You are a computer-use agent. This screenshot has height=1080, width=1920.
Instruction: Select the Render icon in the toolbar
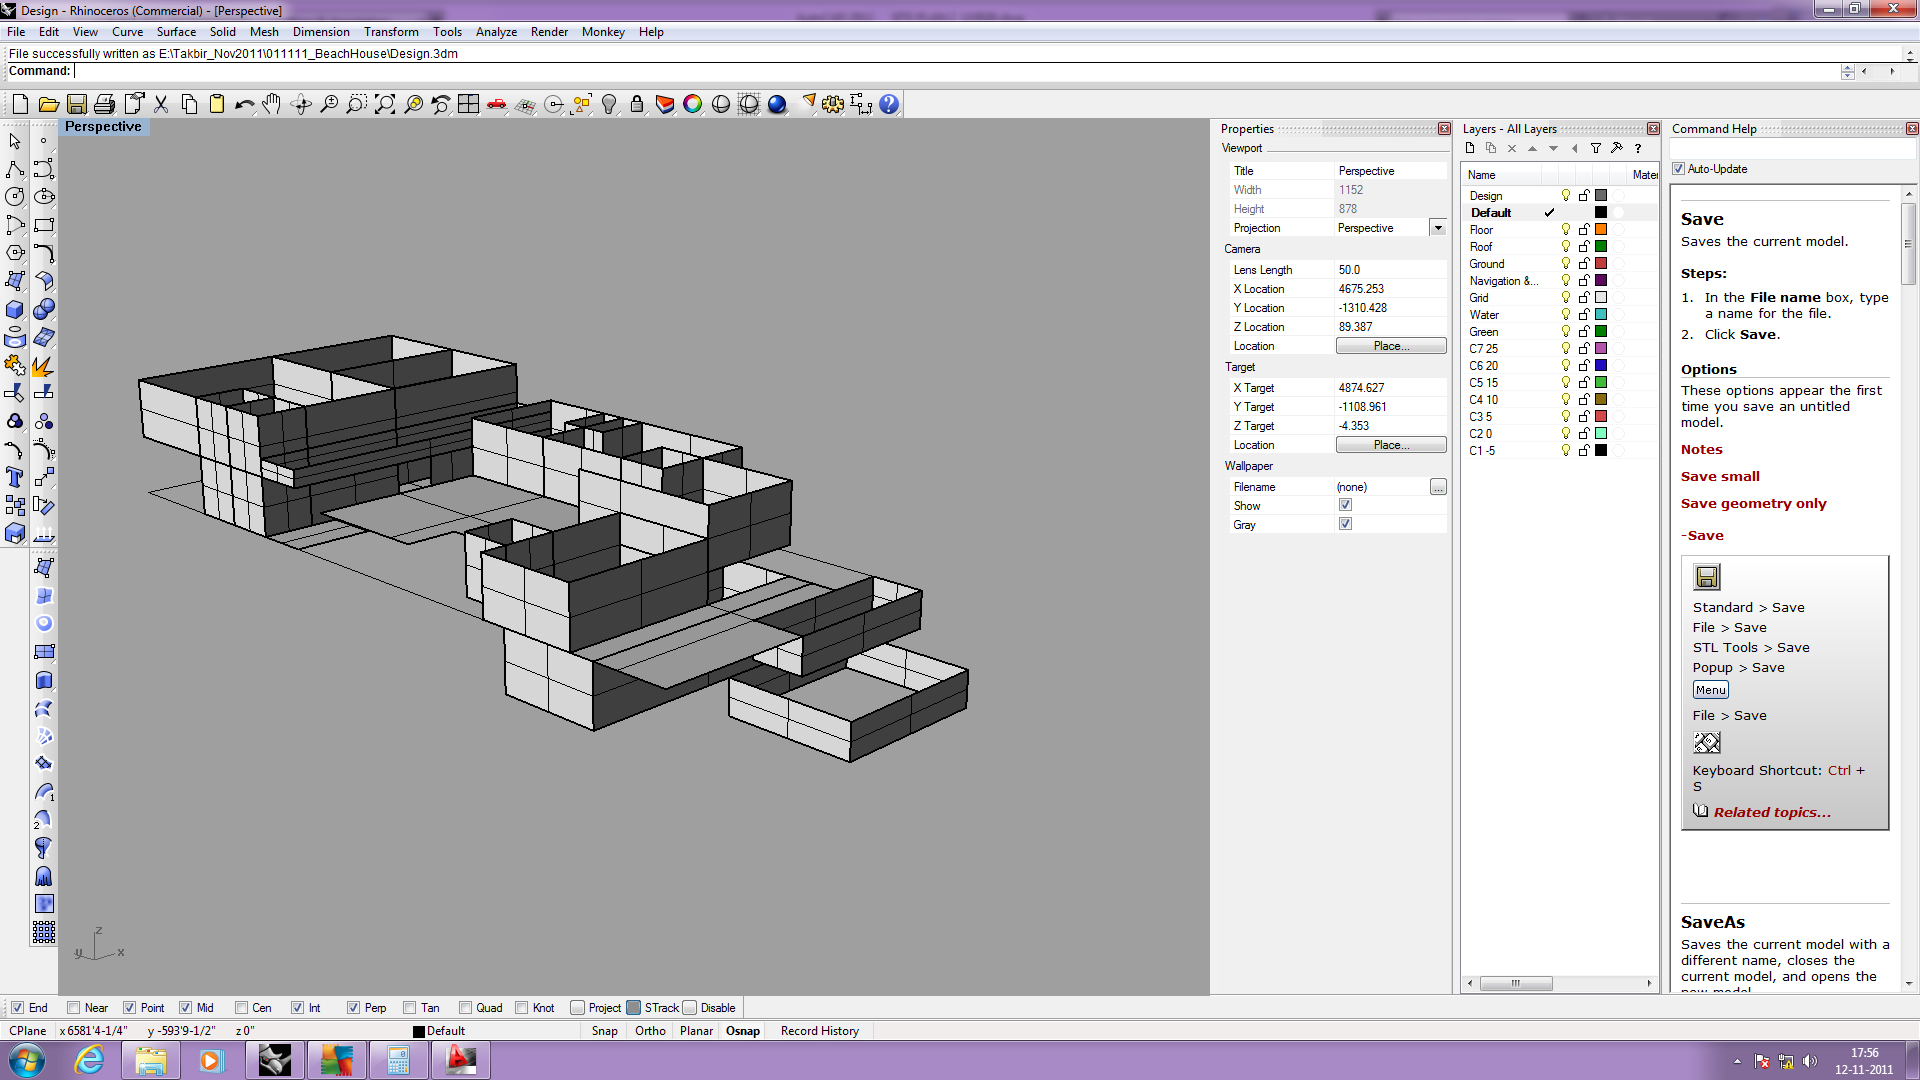tap(777, 104)
